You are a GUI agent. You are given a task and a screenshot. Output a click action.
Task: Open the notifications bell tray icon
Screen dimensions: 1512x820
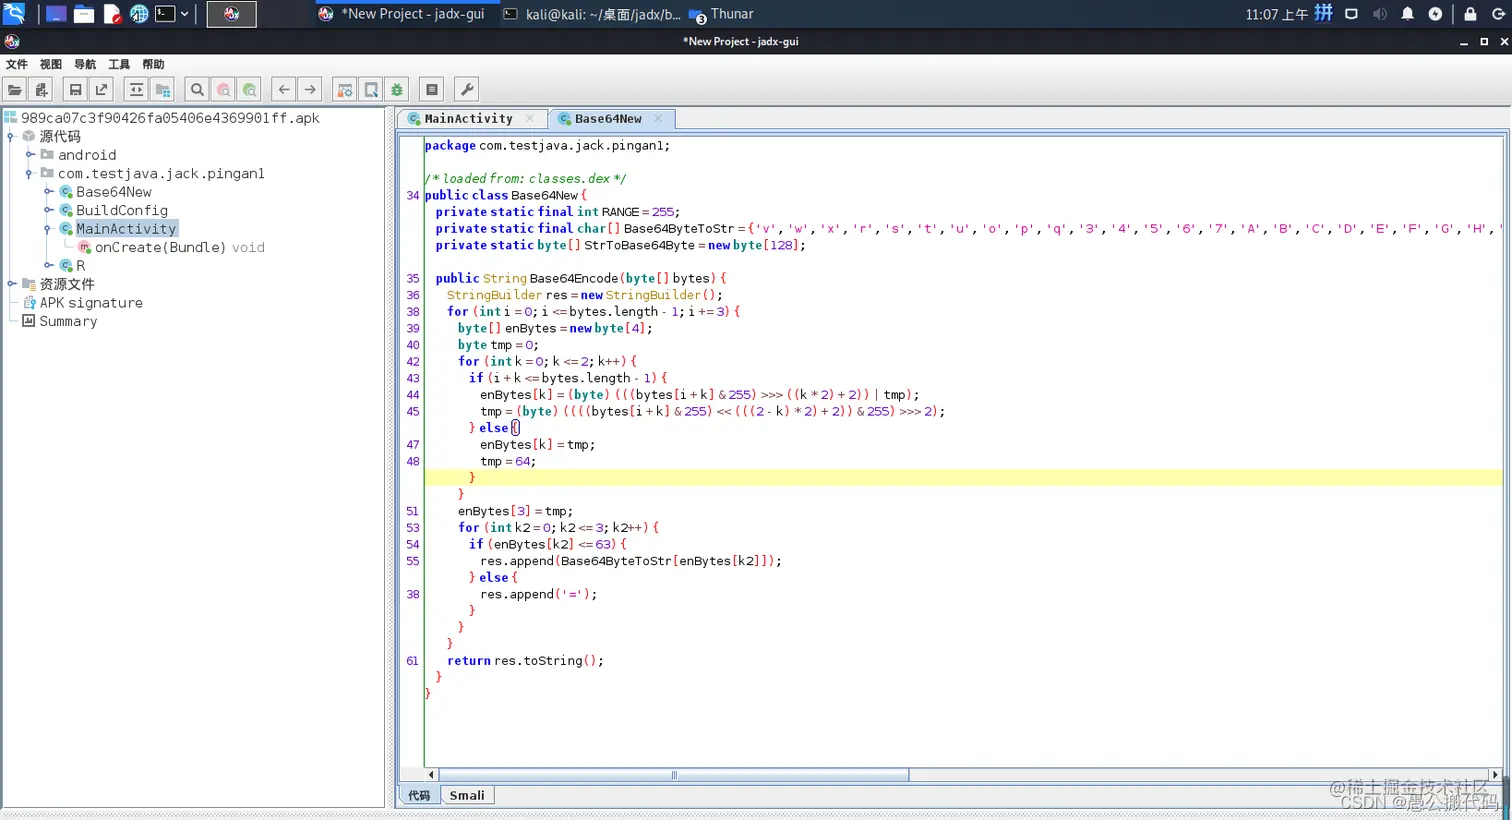click(x=1407, y=14)
